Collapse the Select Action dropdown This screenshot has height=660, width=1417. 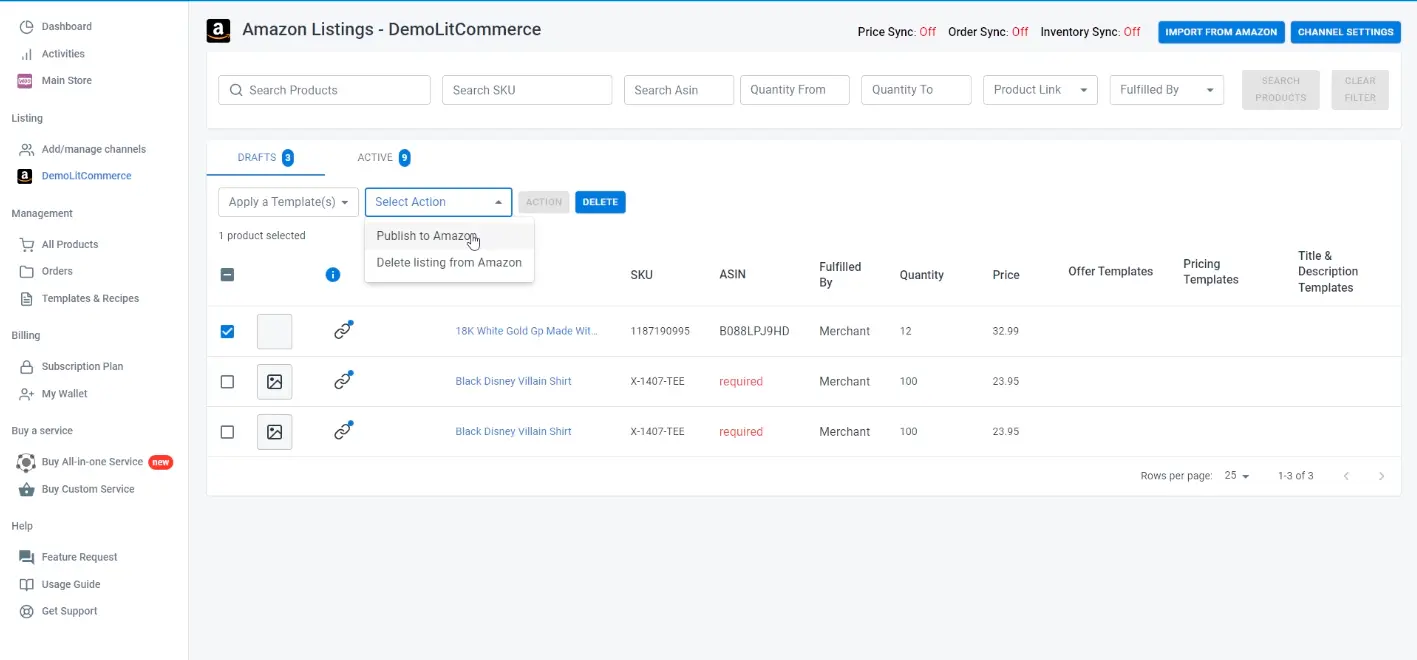438,202
